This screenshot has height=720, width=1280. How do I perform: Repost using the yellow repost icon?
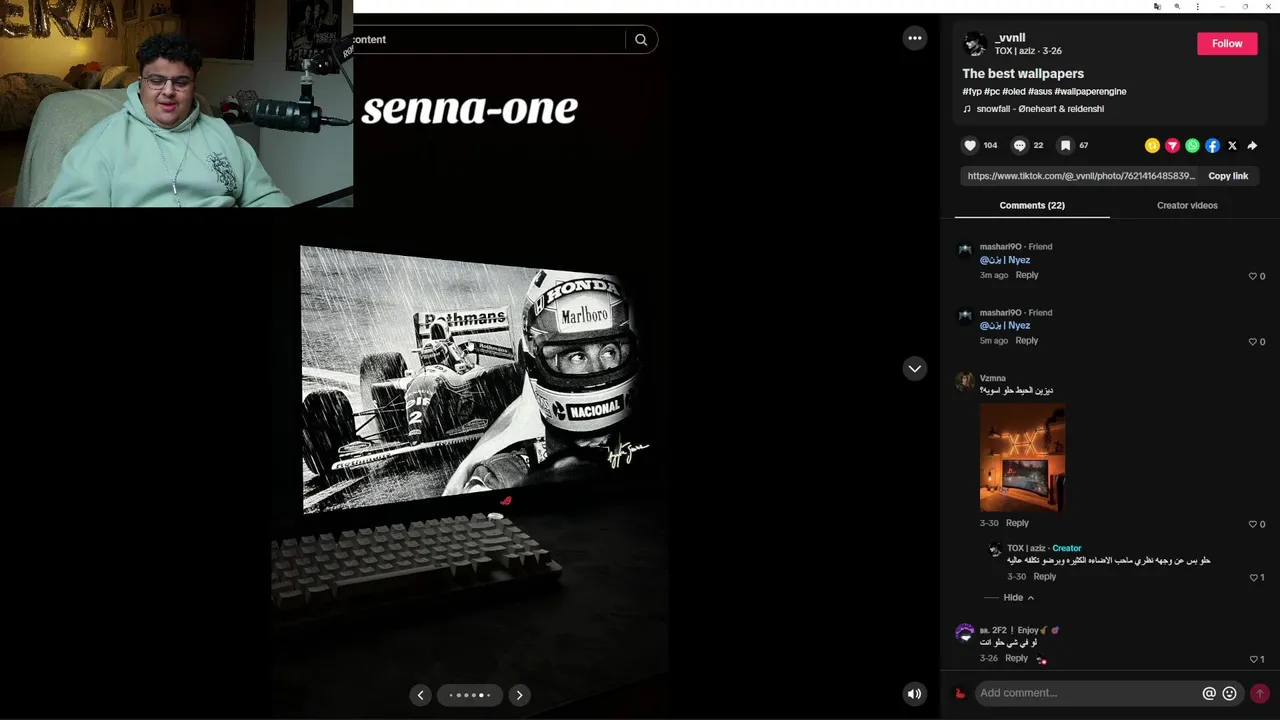[x=1152, y=145]
